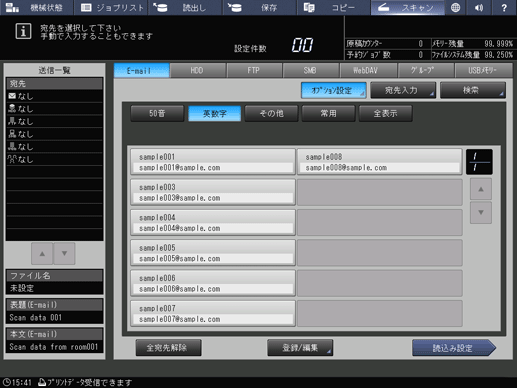
Task: Open the 検索 search function
Action: 473,90
